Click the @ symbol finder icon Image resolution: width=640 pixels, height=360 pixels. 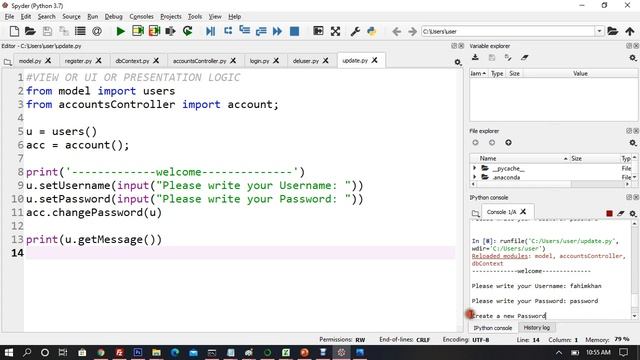click(97, 31)
